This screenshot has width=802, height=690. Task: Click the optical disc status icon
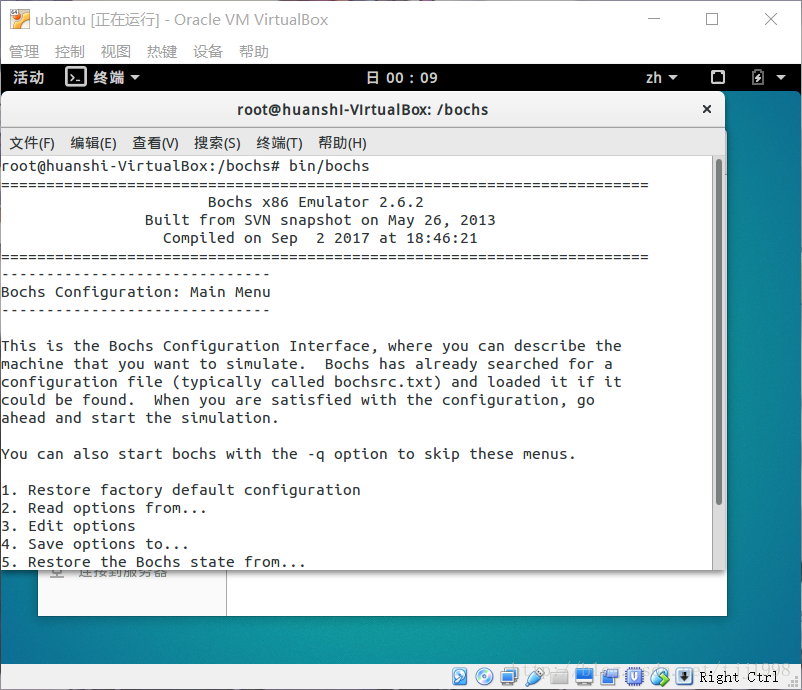(484, 676)
